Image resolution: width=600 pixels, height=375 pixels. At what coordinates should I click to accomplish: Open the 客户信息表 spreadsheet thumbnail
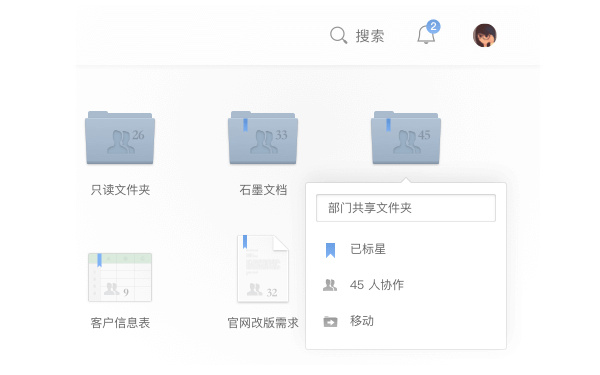tap(120, 277)
